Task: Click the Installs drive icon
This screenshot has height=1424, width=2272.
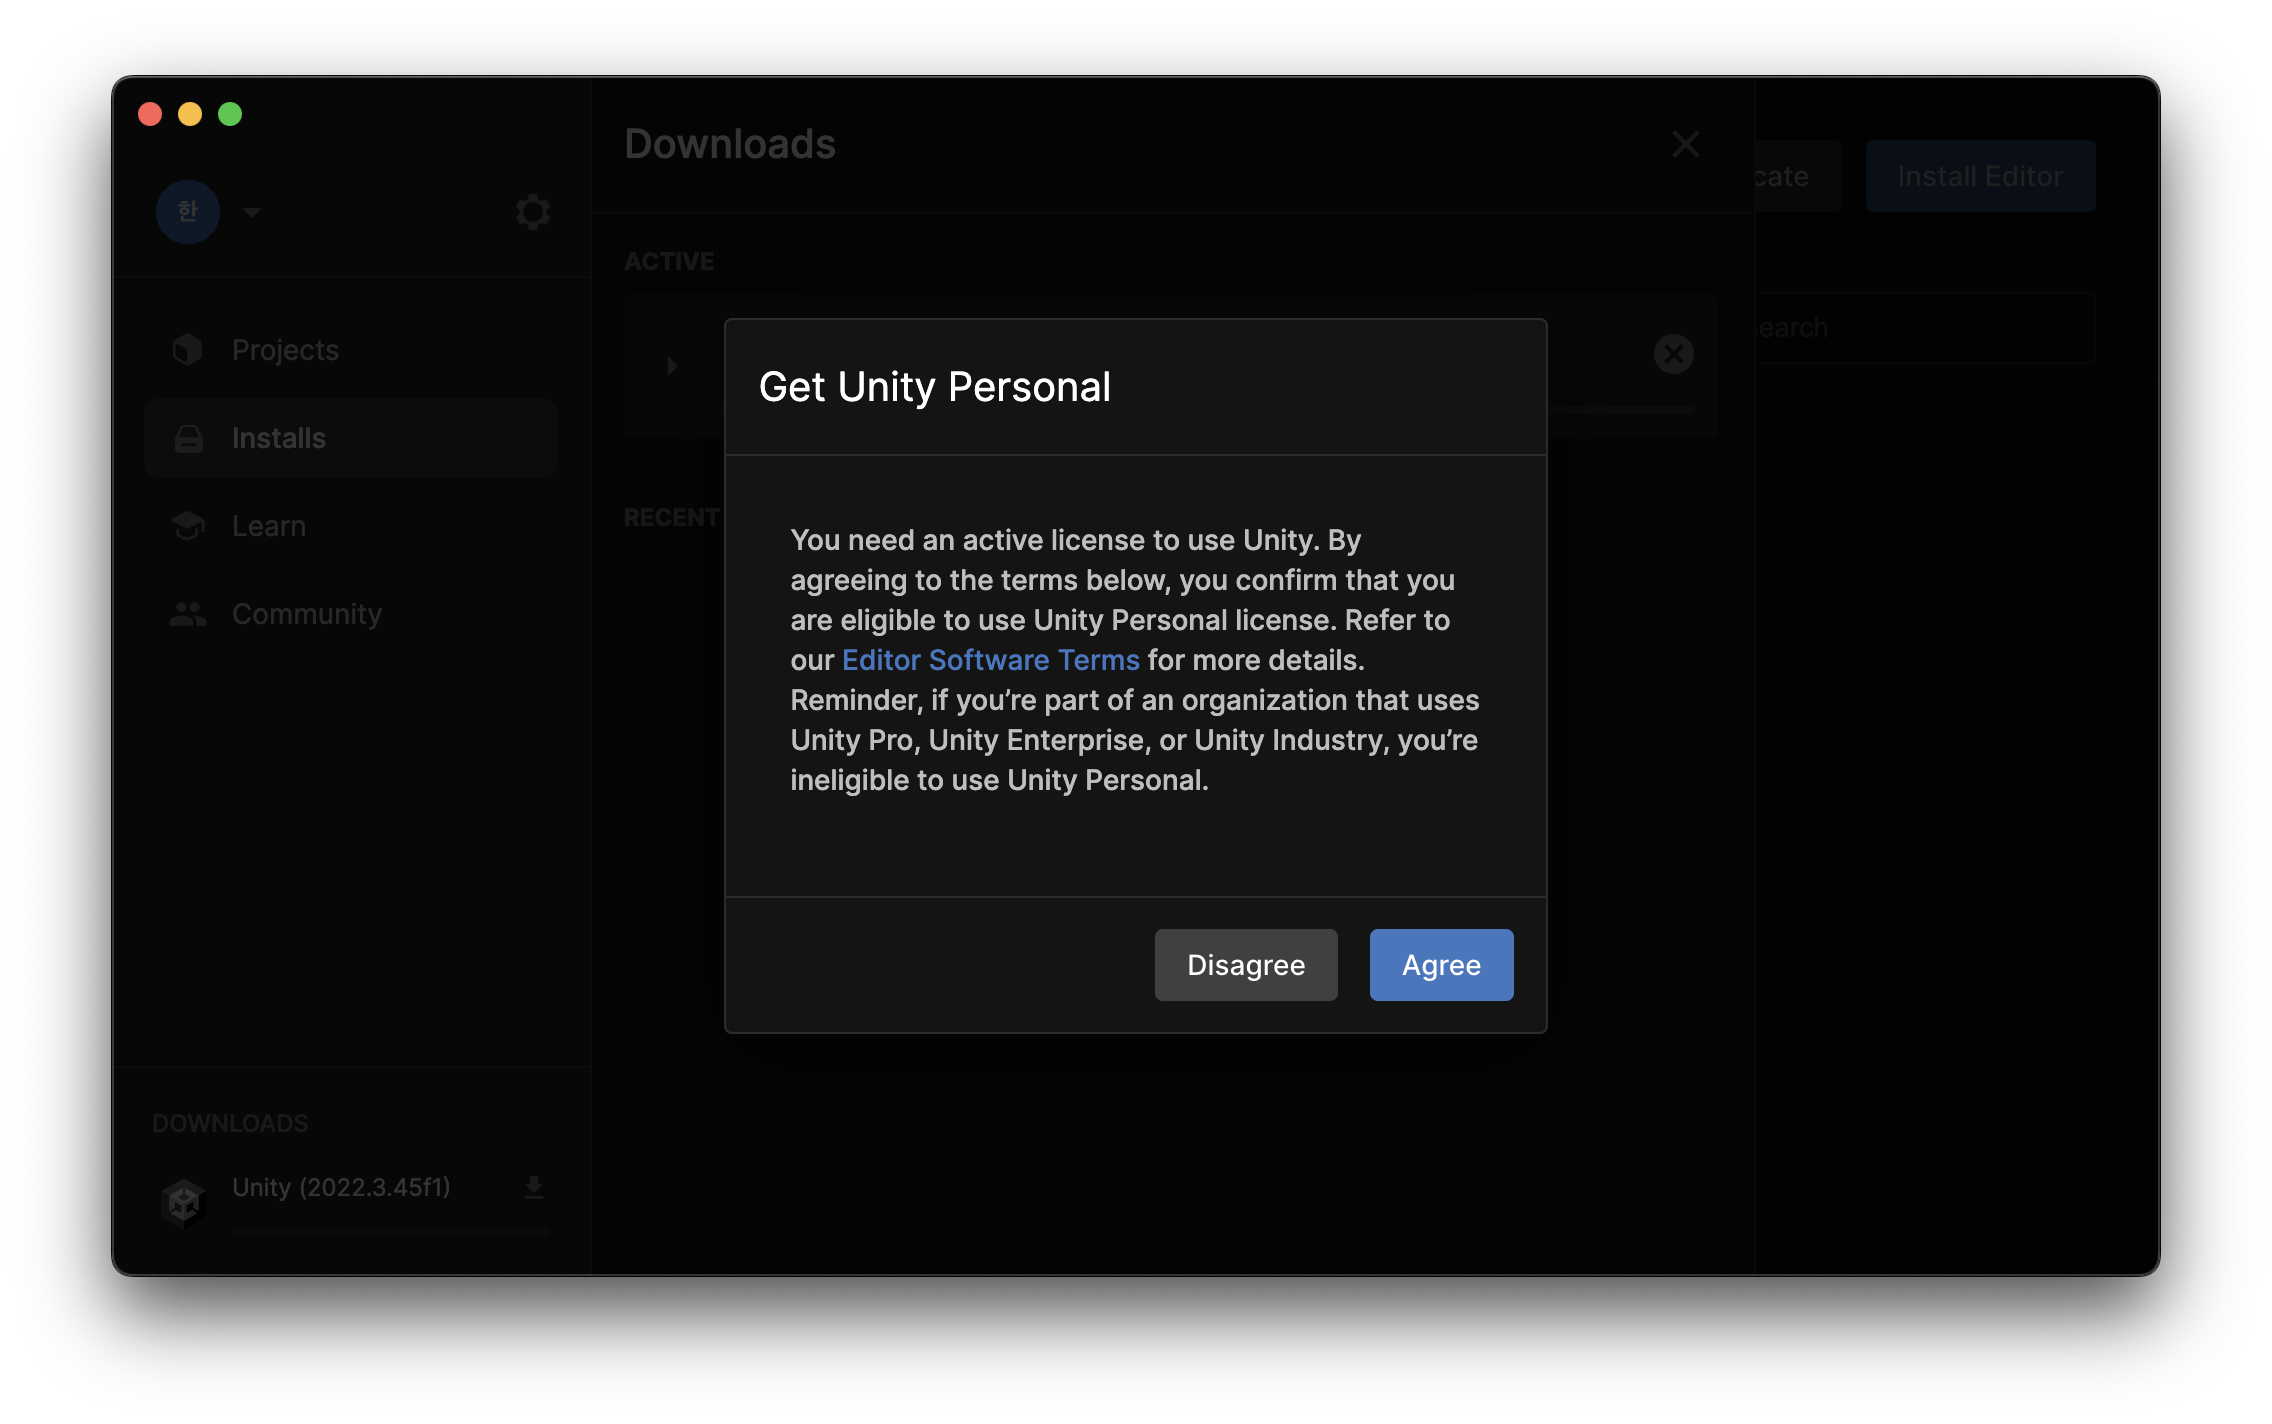Action: coord(188,438)
